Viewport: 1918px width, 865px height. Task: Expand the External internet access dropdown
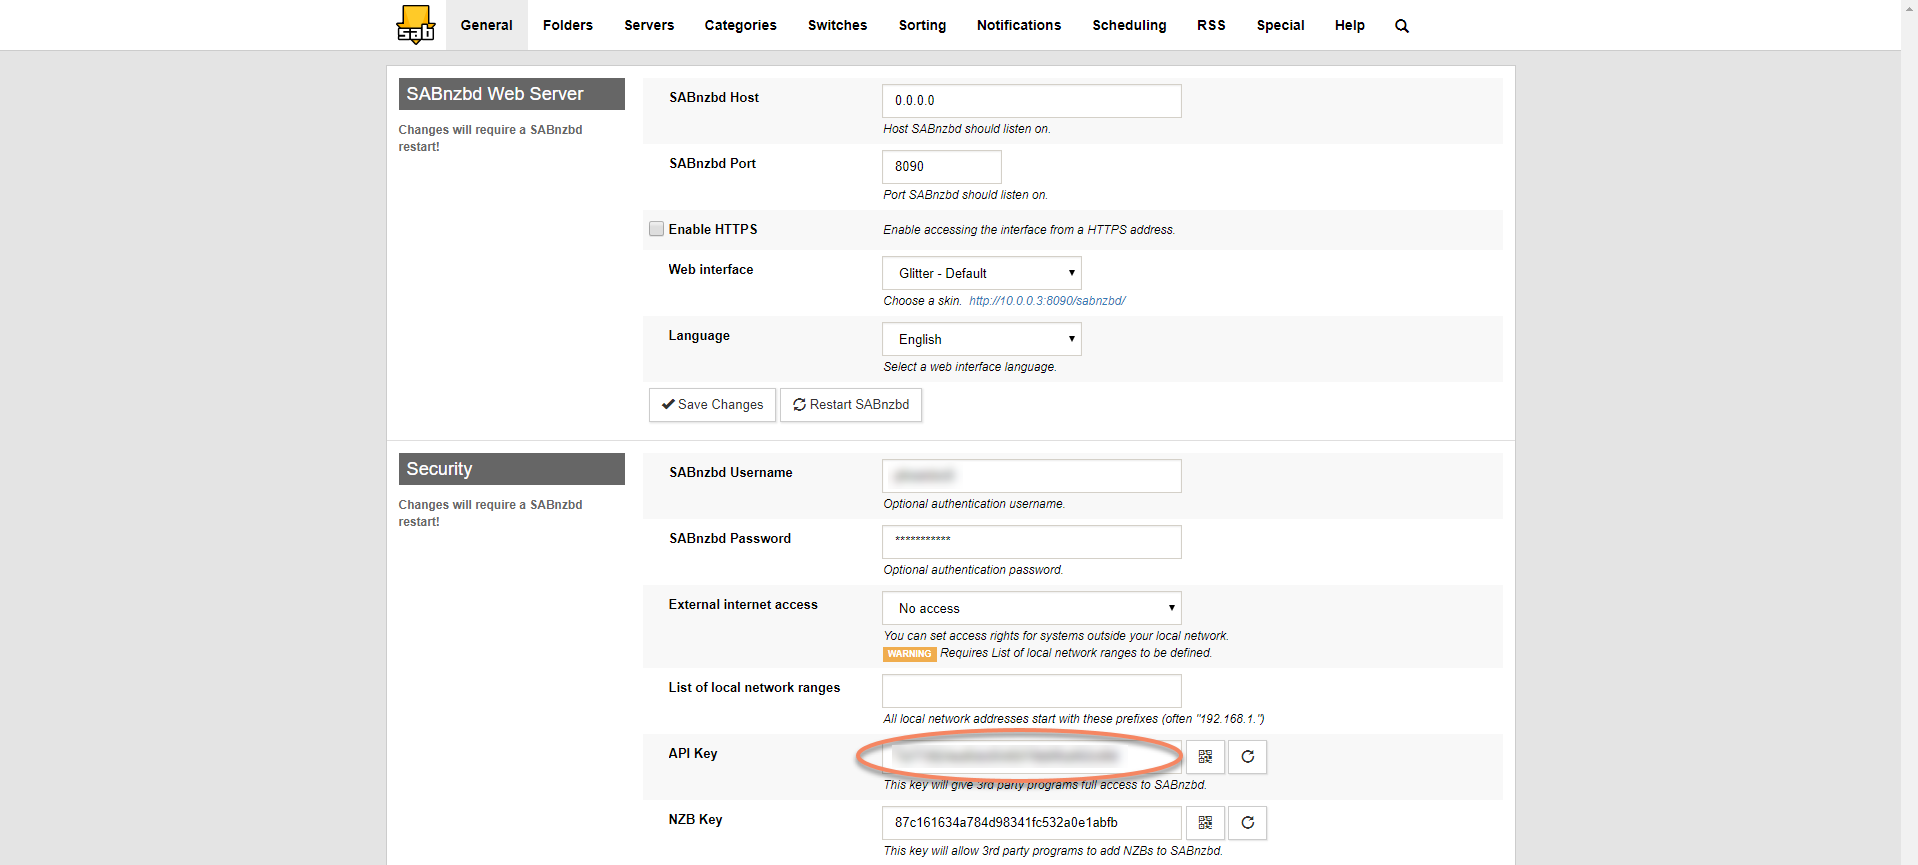tap(1032, 608)
